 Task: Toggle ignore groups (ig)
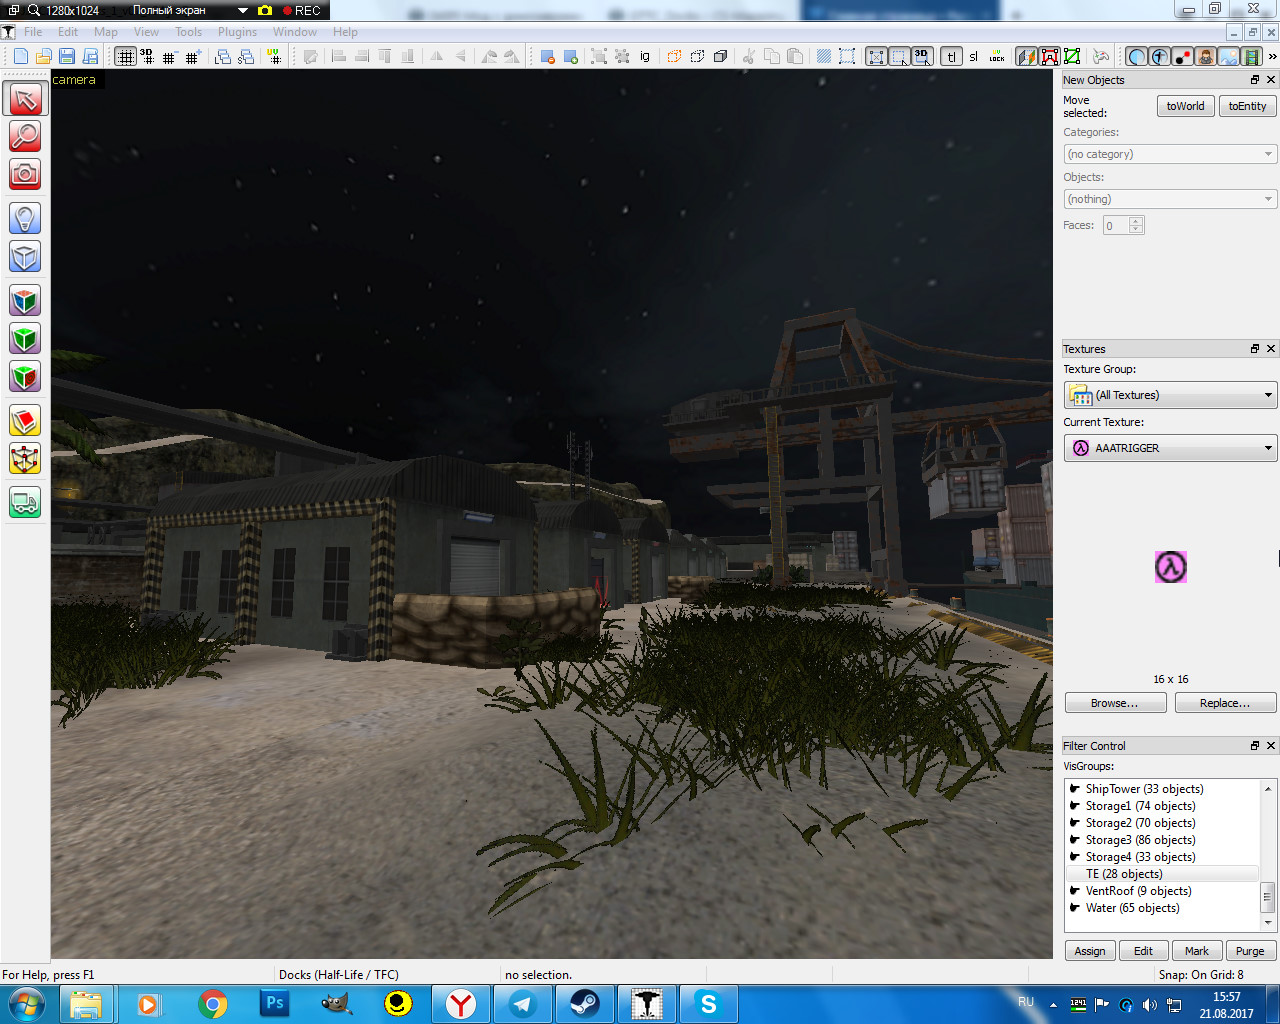pos(645,57)
